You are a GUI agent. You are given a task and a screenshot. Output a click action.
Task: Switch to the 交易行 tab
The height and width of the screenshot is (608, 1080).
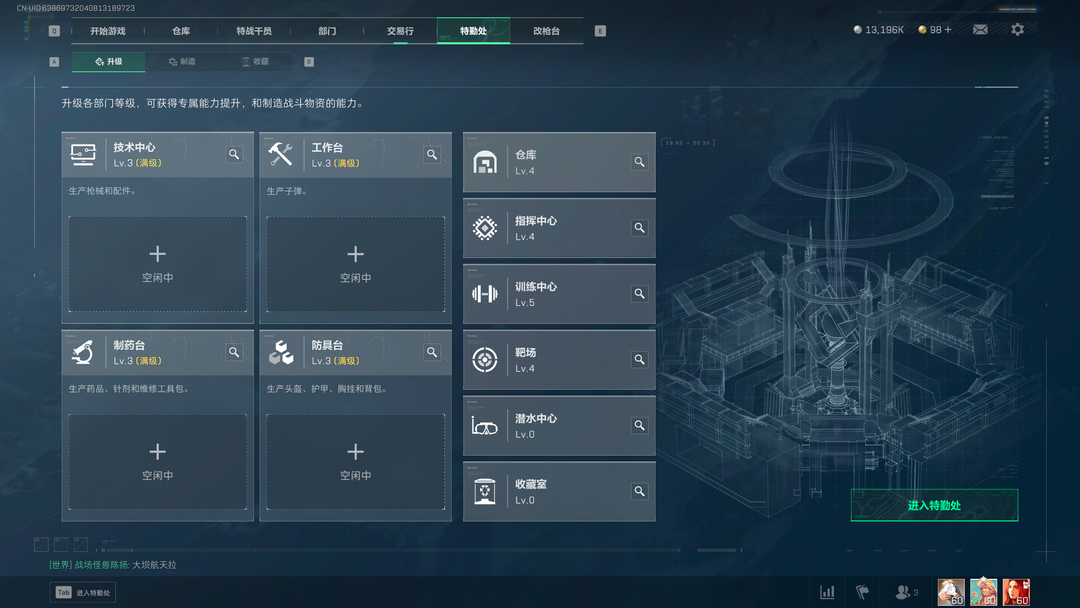pos(400,31)
